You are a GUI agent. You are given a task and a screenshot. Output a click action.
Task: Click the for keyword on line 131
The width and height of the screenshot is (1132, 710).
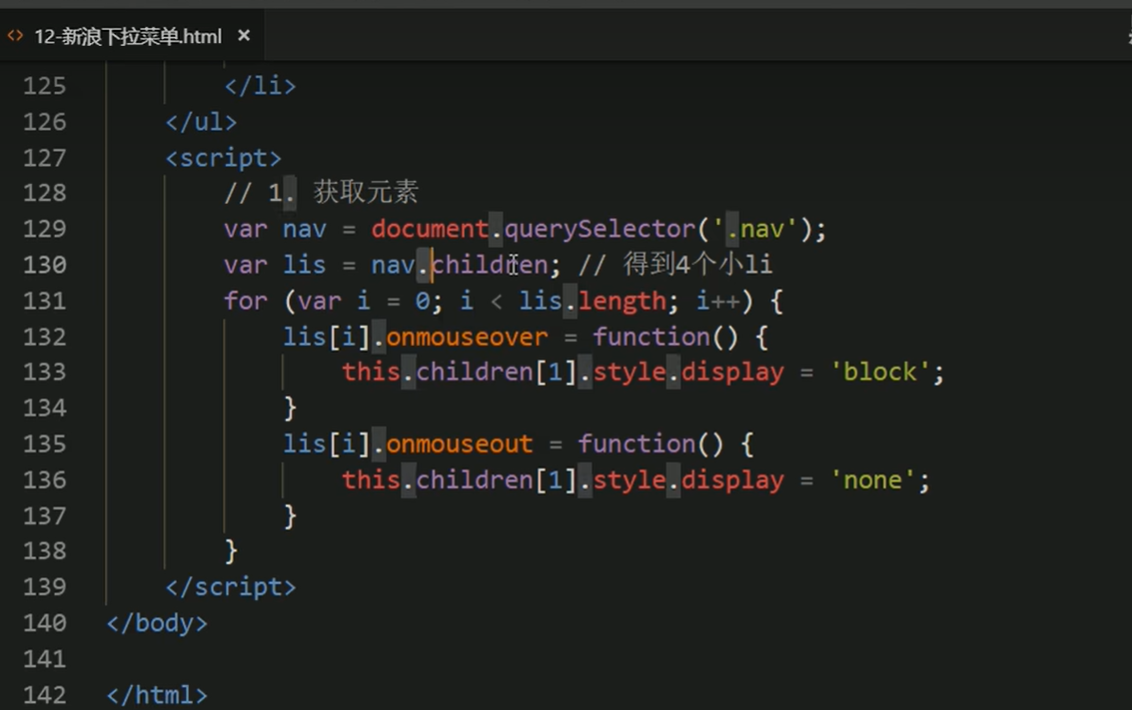coord(245,300)
